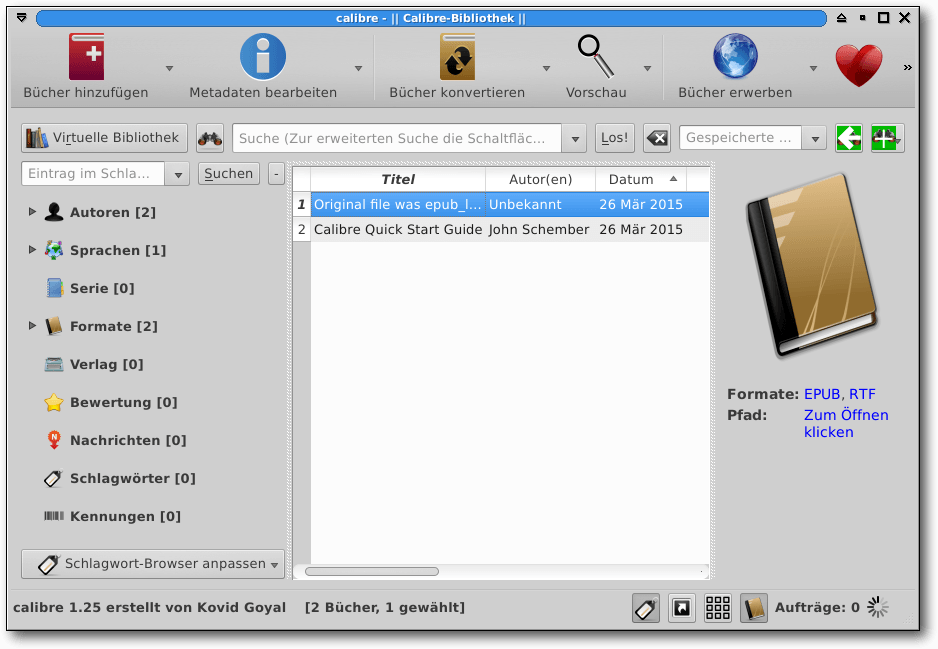The height and width of the screenshot is (649, 938).
Task: Click the Bücher erwerben globe icon
Action: click(735, 57)
